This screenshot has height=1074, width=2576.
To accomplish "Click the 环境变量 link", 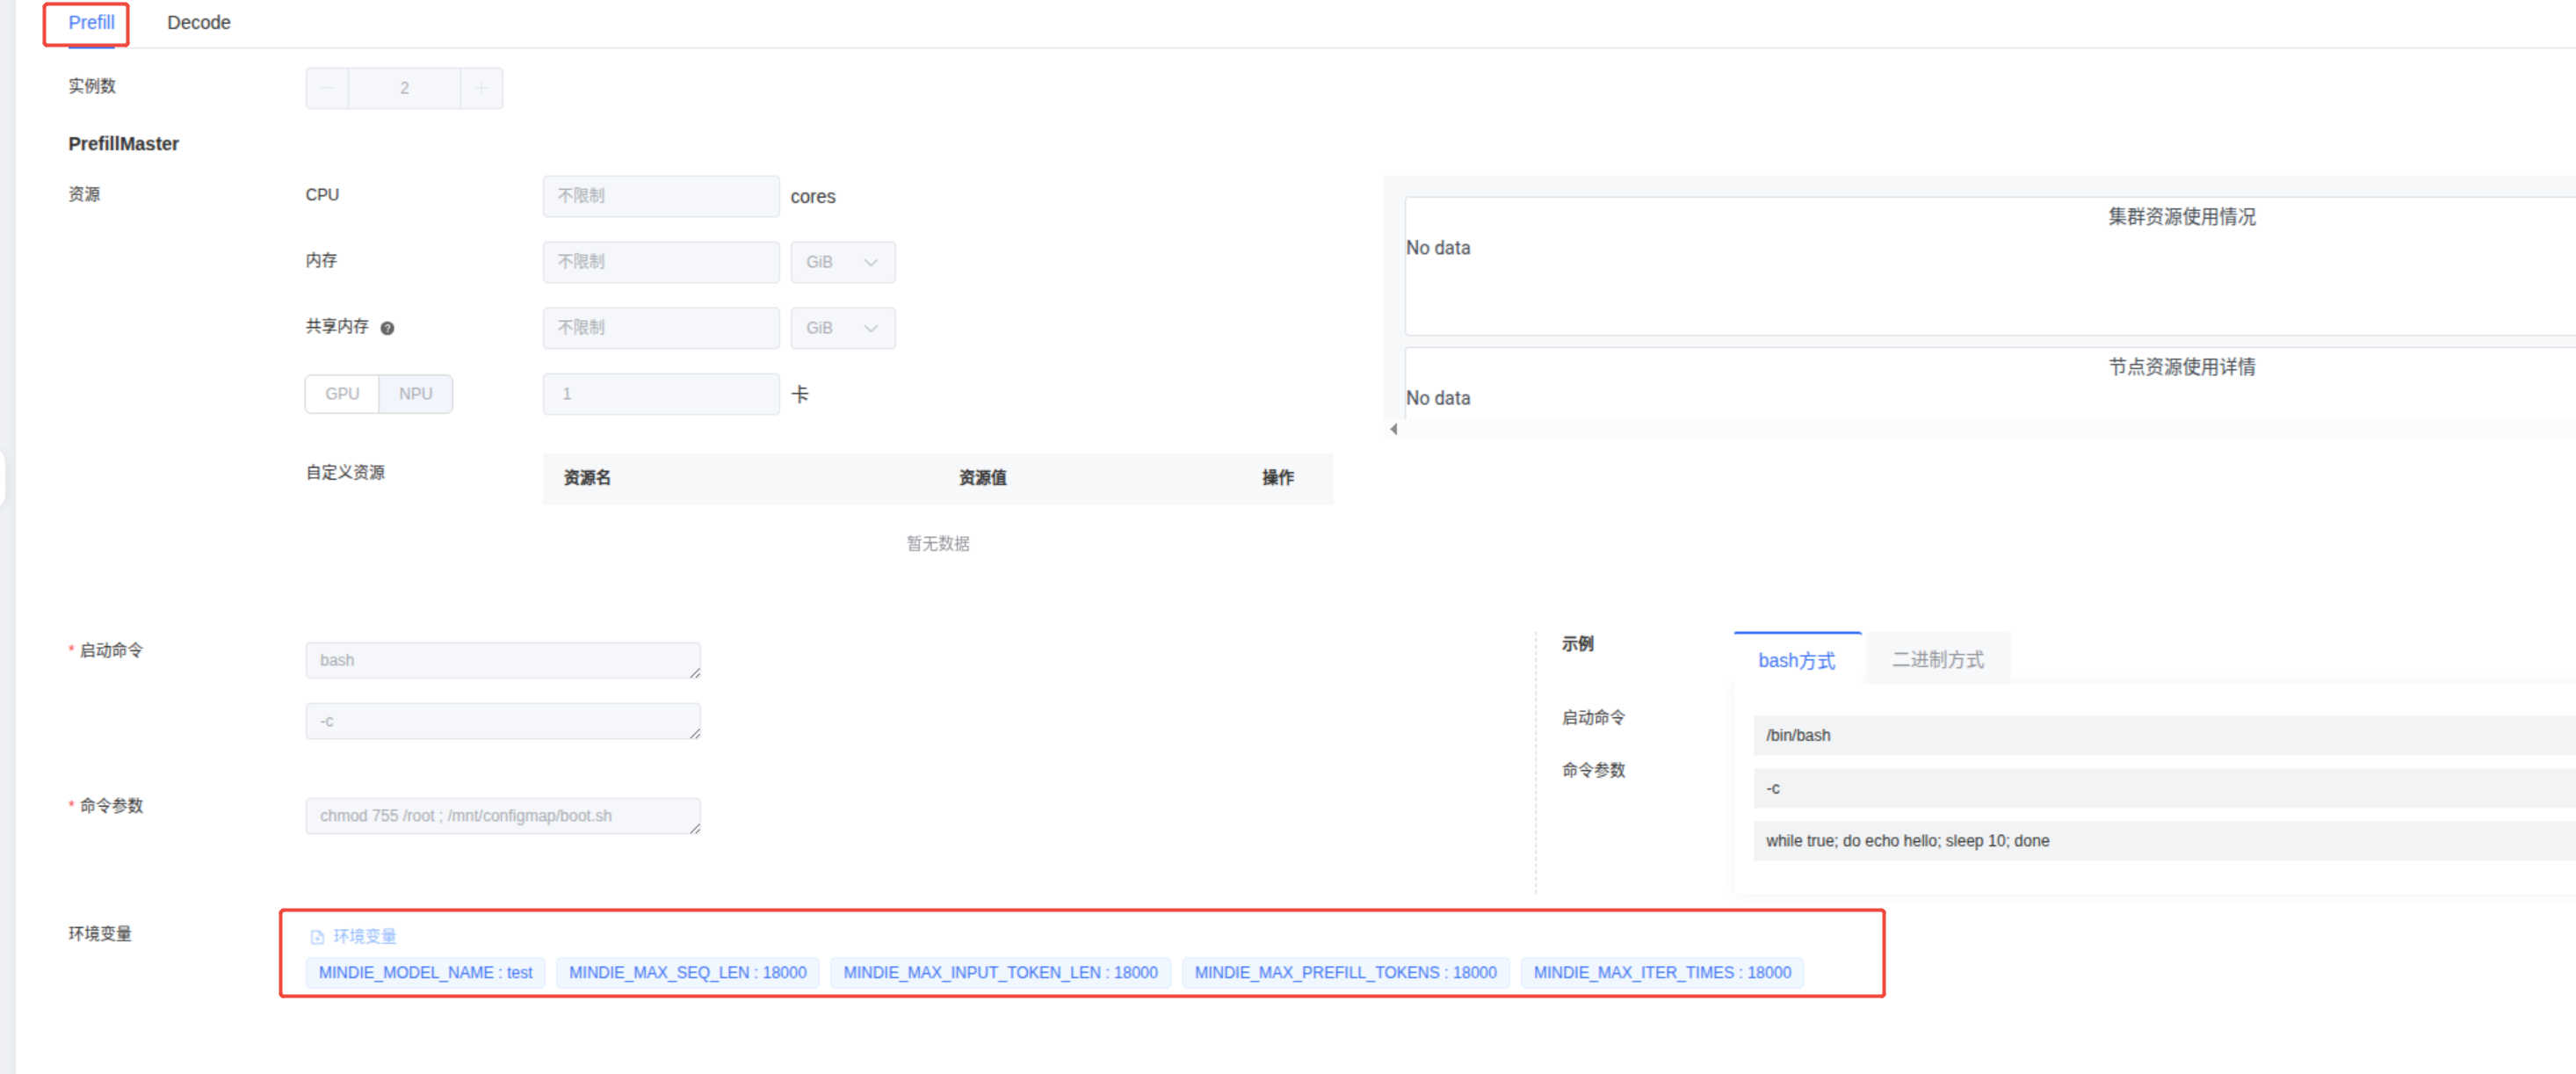I will pyautogui.click(x=364, y=936).
